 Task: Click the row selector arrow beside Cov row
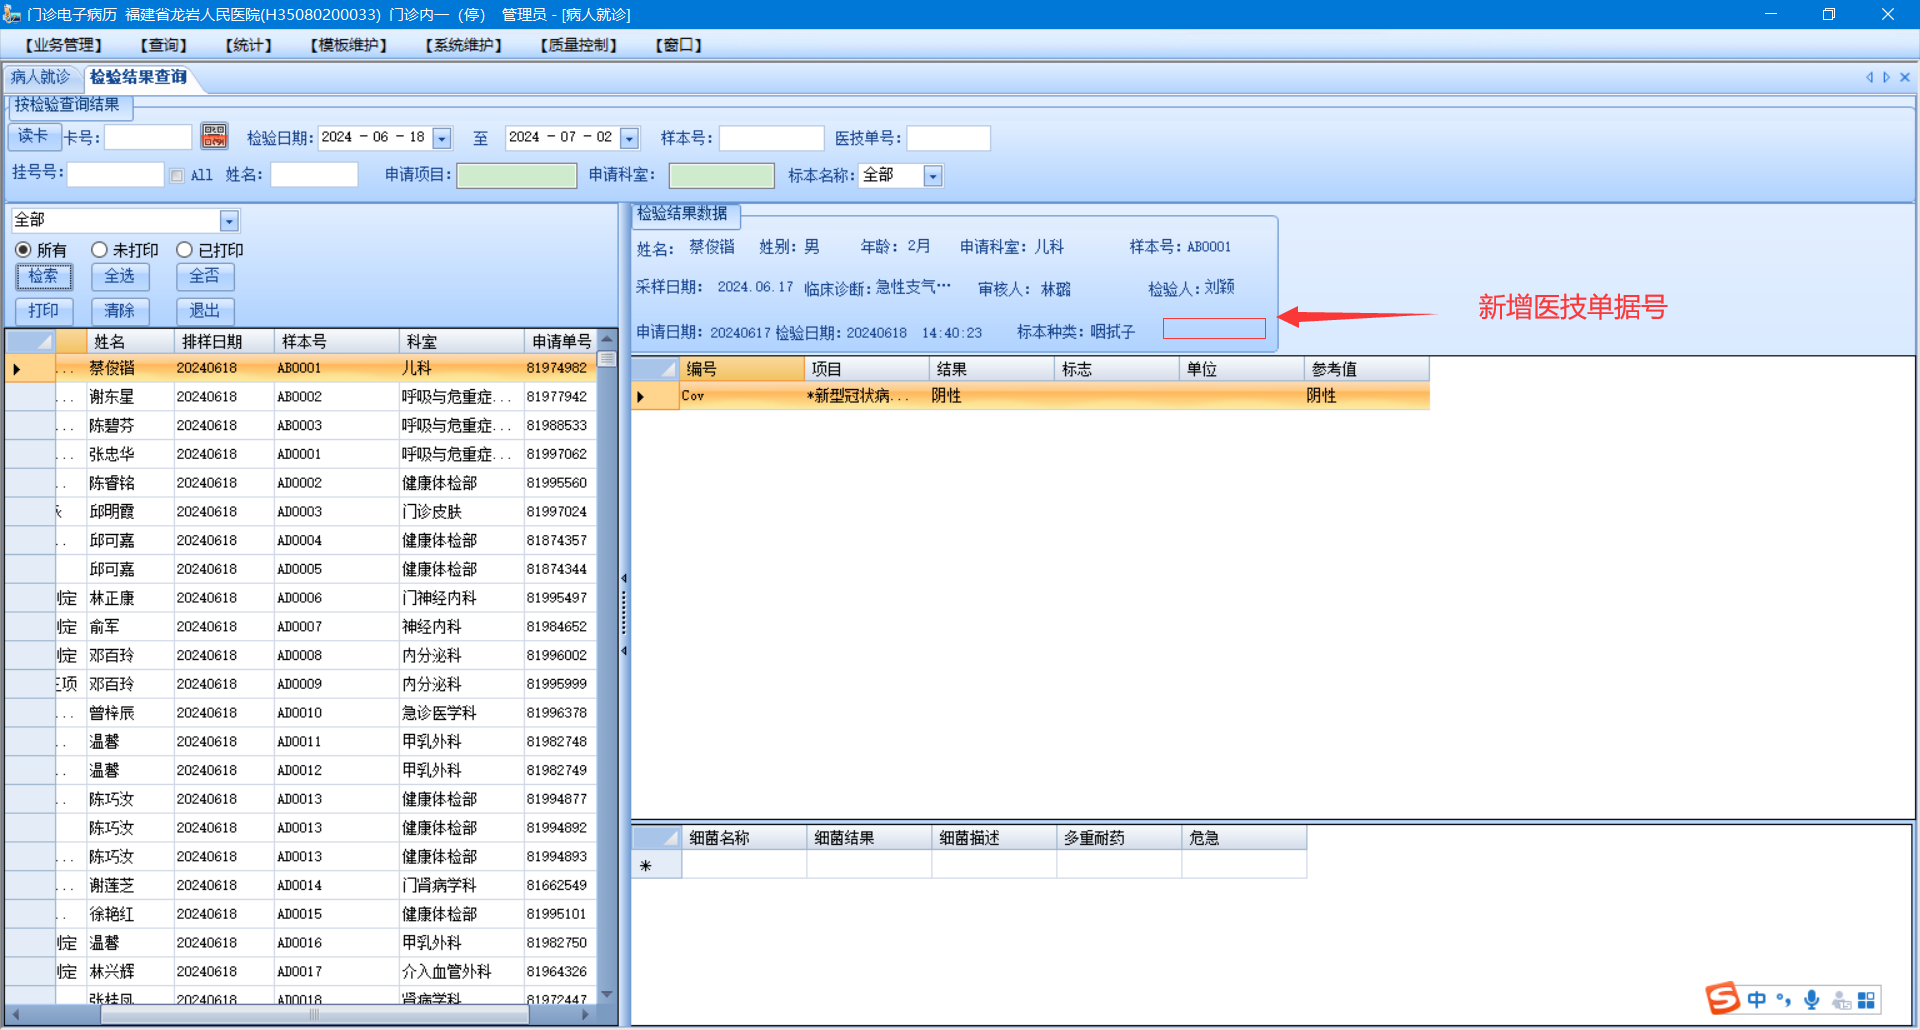(x=641, y=397)
